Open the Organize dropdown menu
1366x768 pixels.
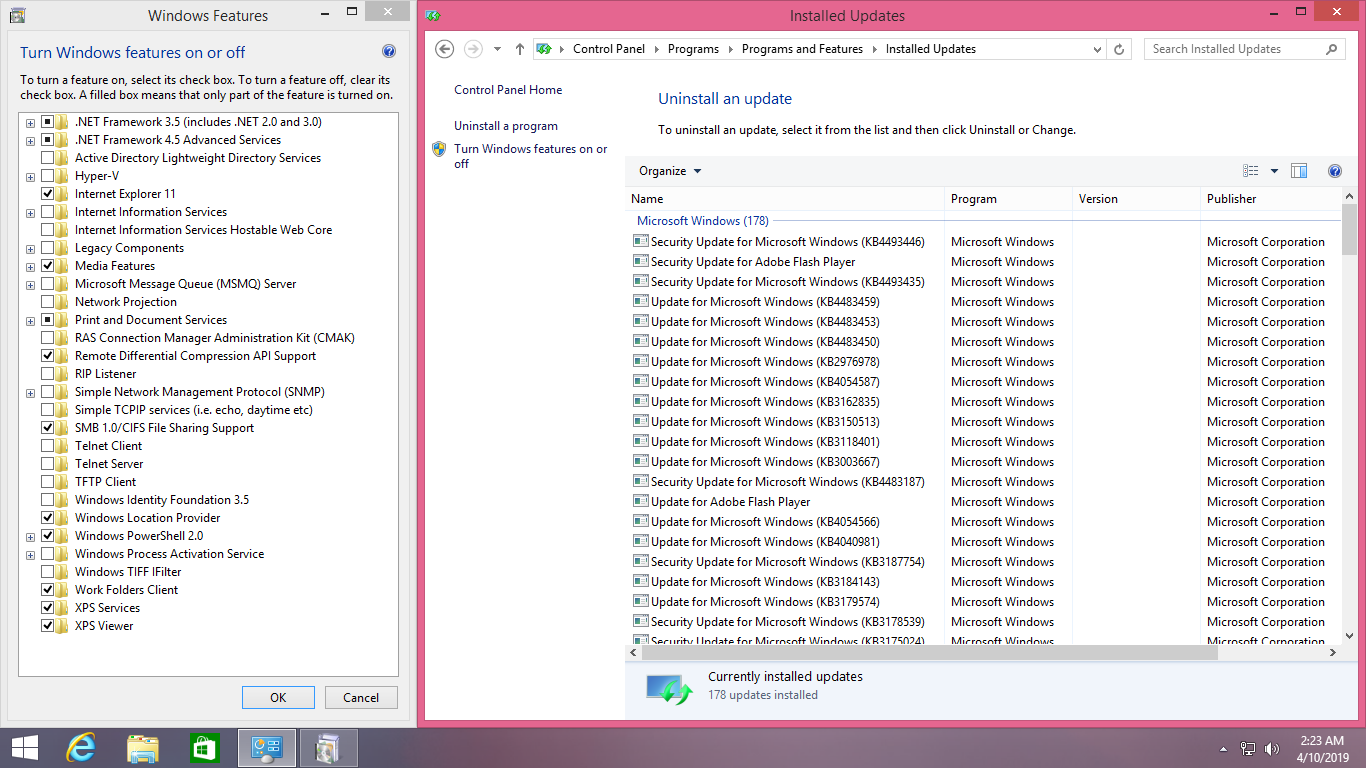(x=670, y=171)
